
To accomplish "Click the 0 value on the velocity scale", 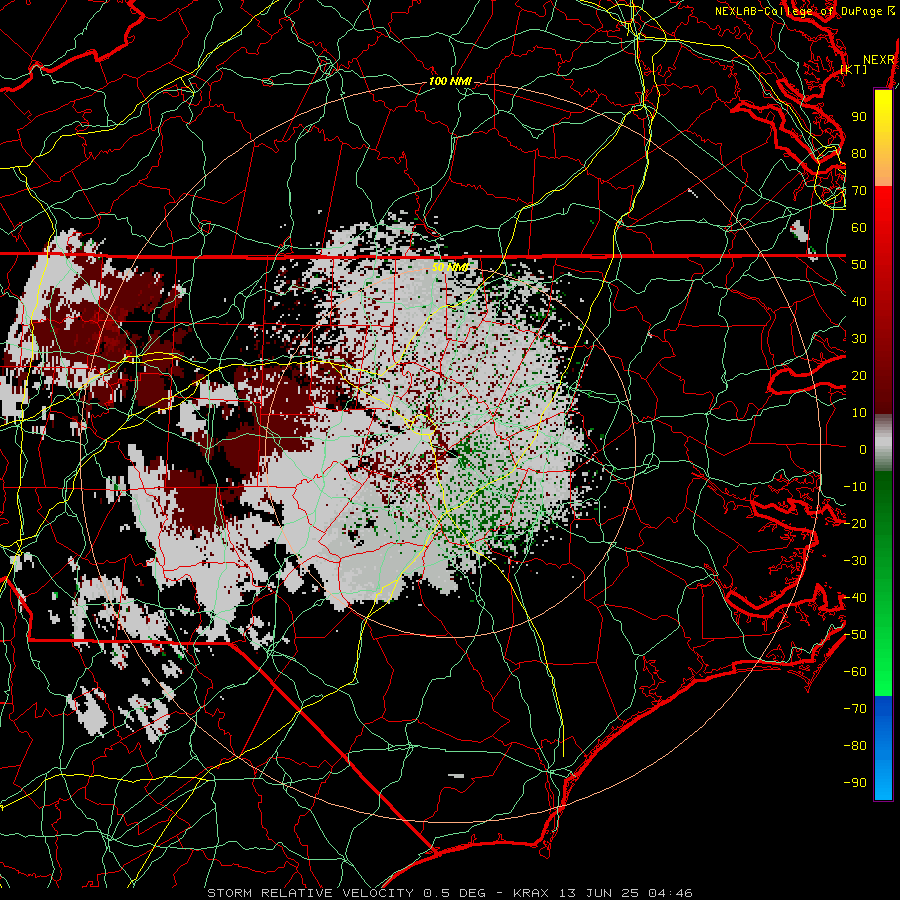I will pos(863,450).
